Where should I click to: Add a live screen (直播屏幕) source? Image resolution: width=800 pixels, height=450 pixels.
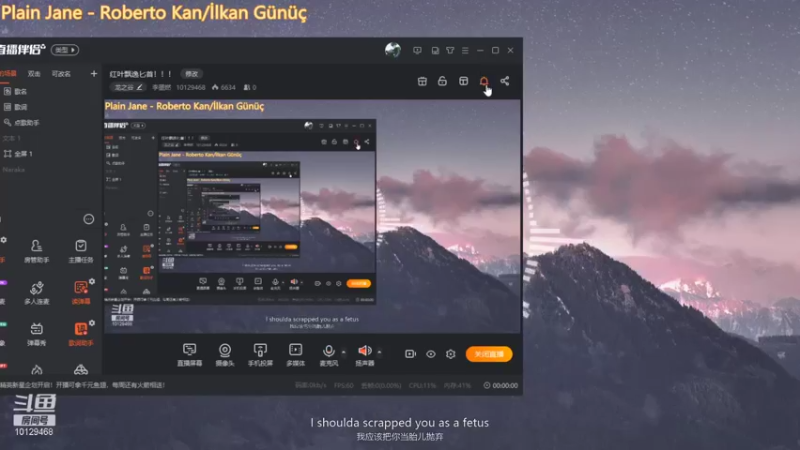click(x=189, y=355)
